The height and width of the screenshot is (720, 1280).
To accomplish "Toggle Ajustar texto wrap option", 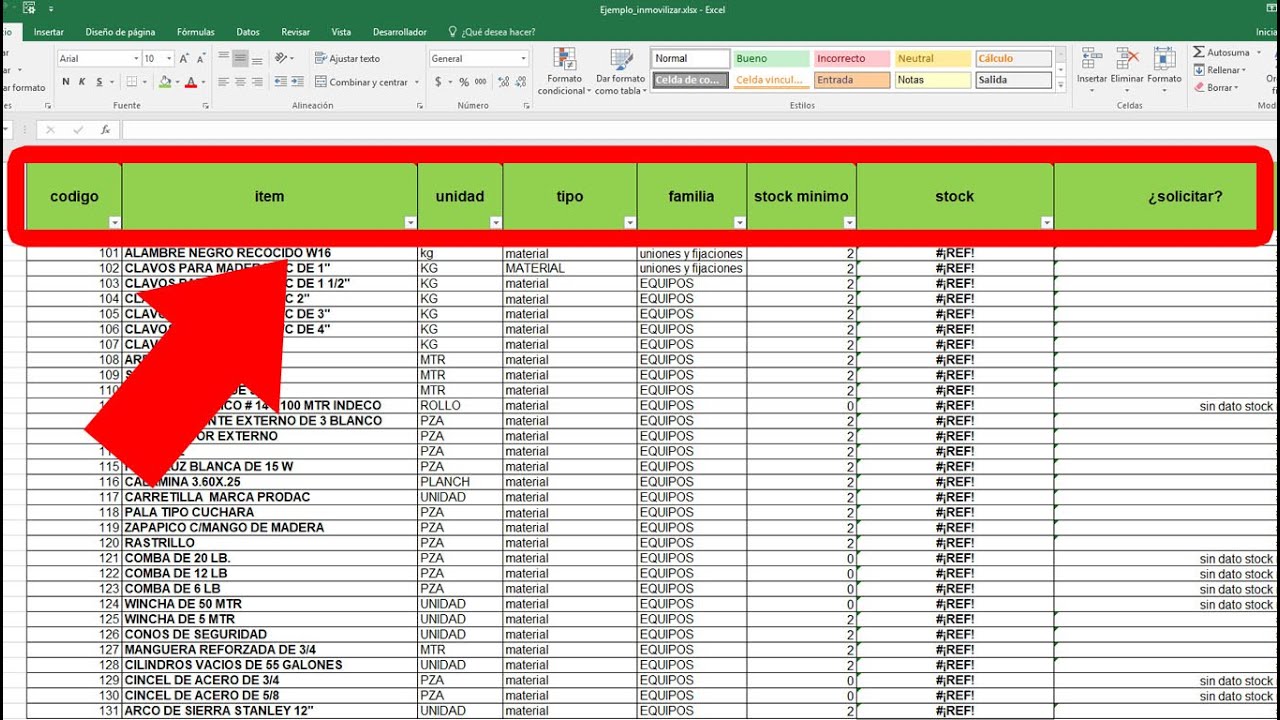I will pyautogui.click(x=347, y=59).
